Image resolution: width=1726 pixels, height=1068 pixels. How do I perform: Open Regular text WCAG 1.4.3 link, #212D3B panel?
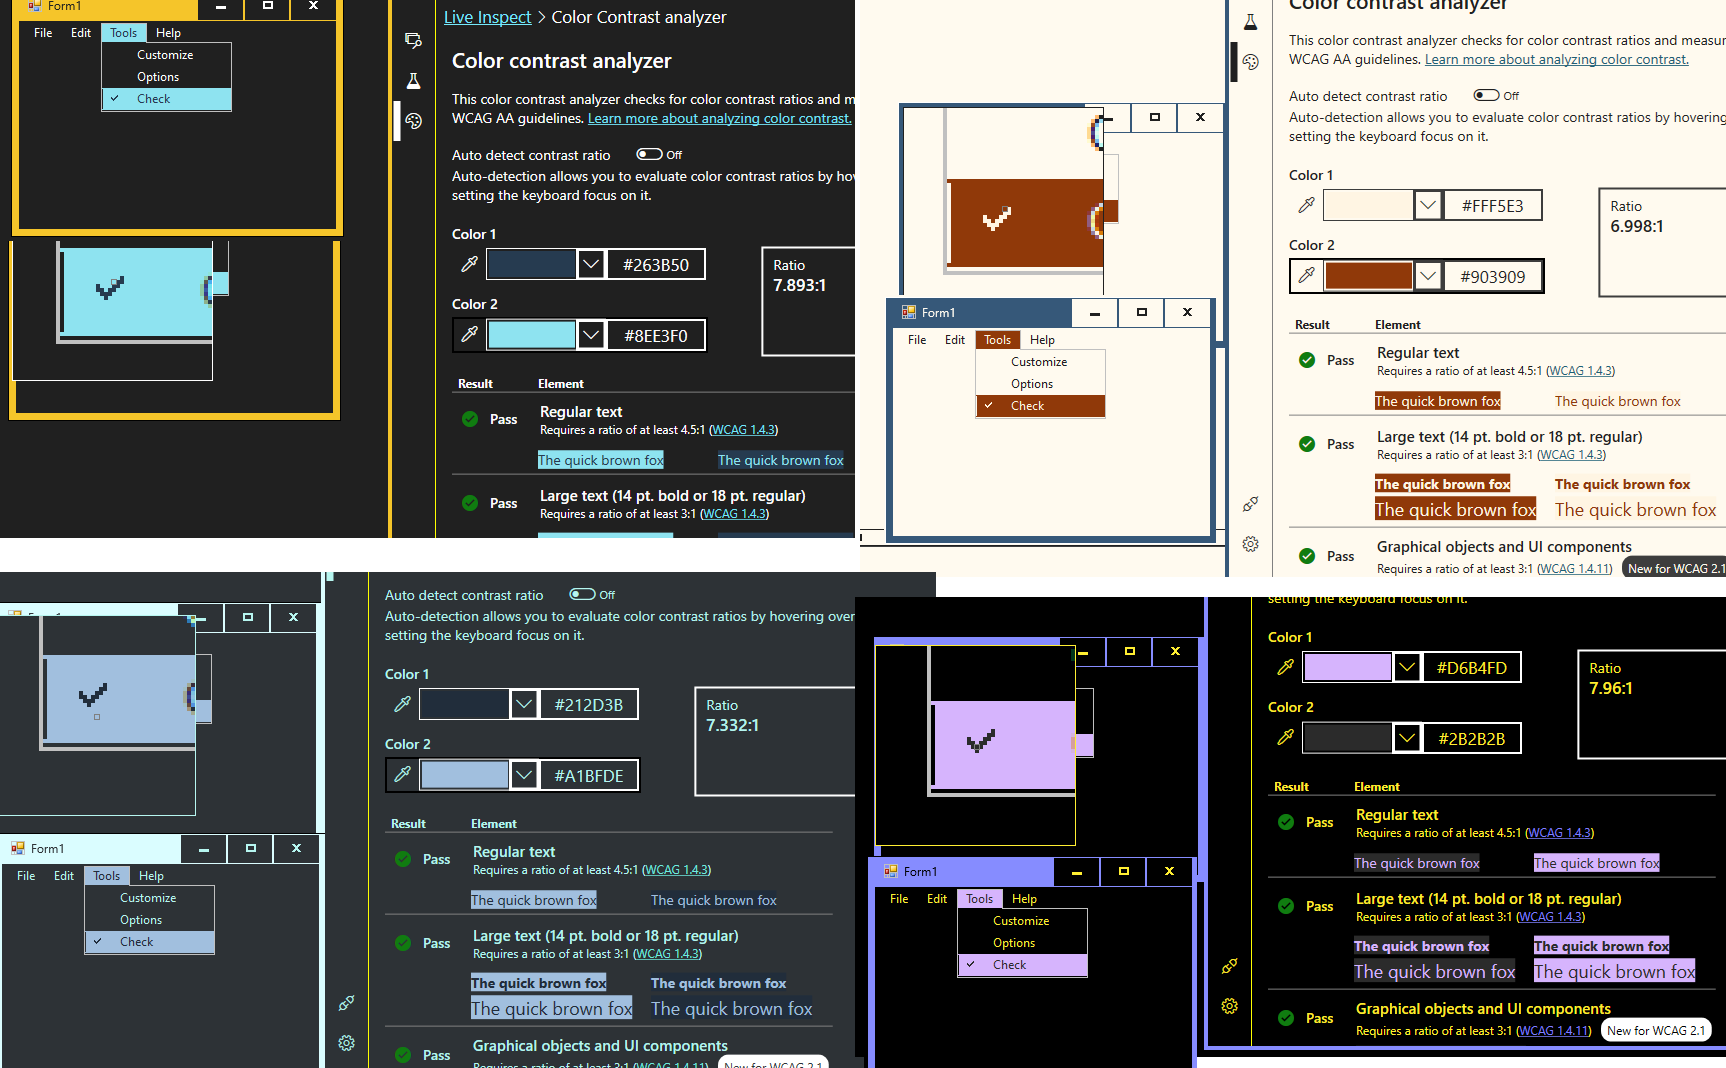676,870
